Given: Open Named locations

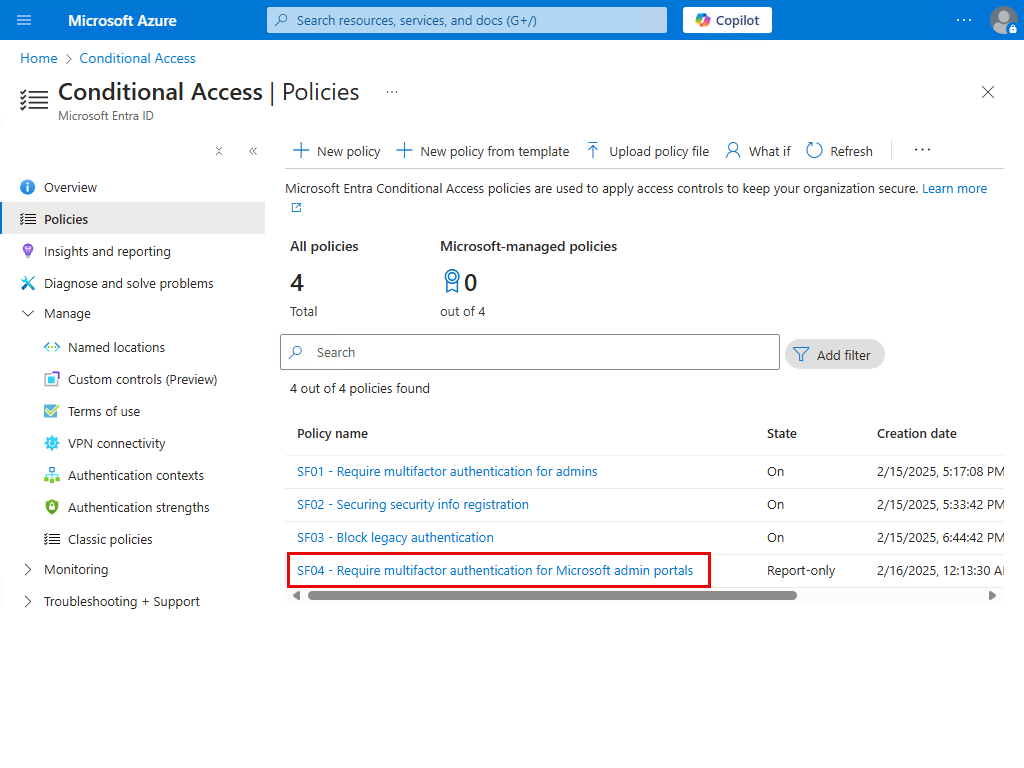Looking at the screenshot, I should pos(116,347).
